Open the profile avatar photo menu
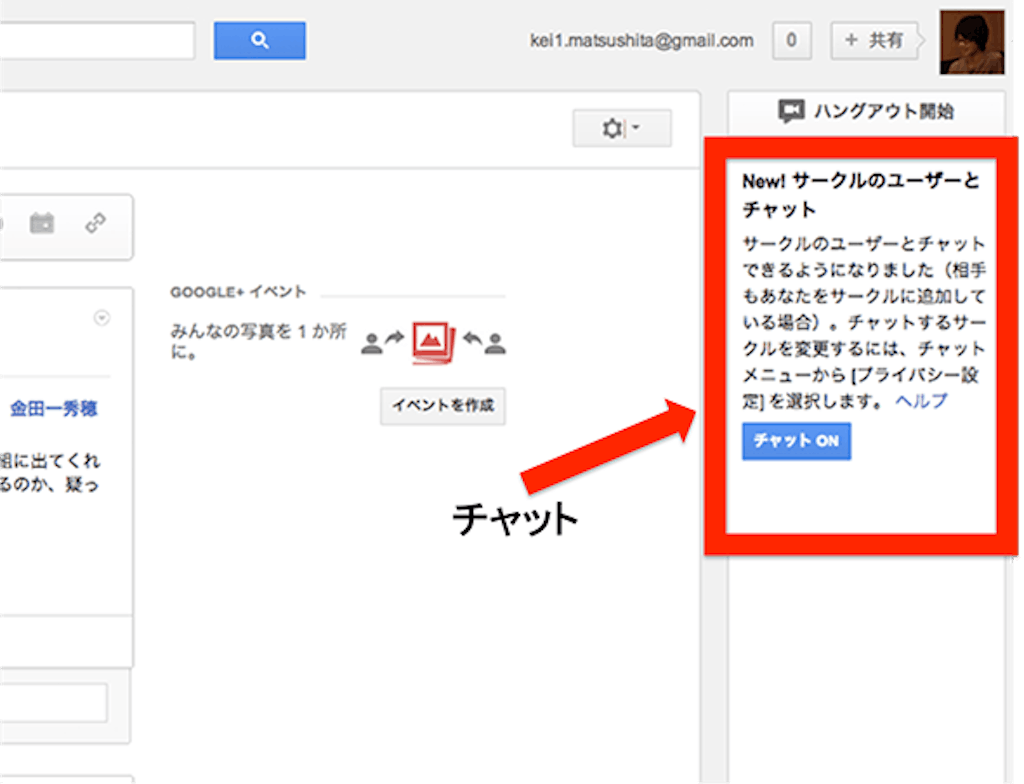1024x784 pixels. click(971, 42)
